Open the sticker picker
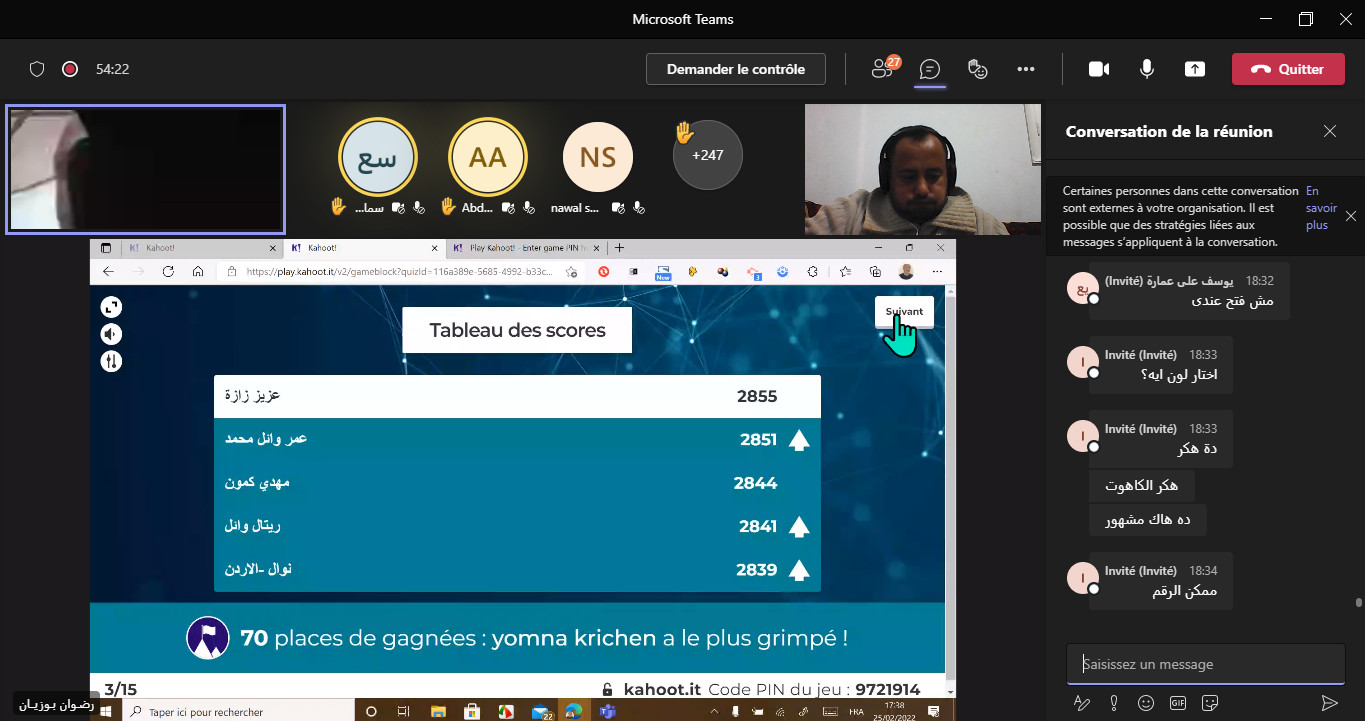Image resolution: width=1365 pixels, height=721 pixels. pos(1210,703)
